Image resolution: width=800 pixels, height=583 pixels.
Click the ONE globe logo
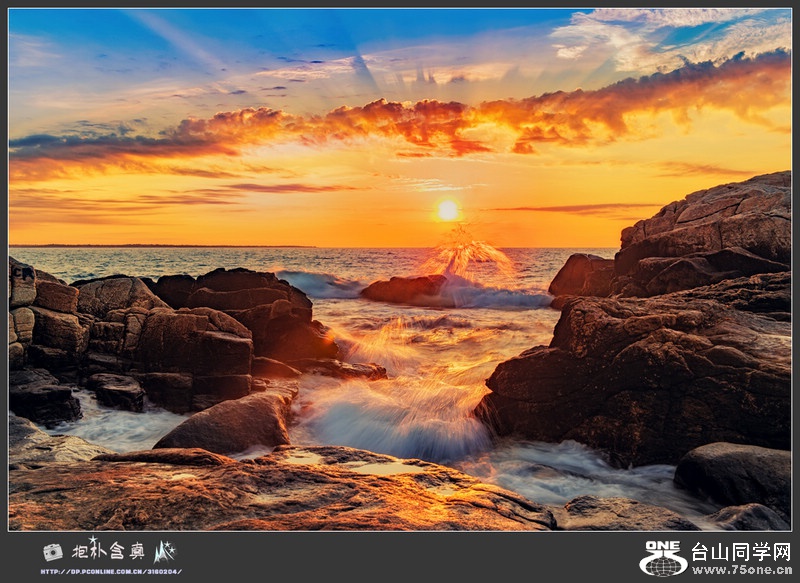pyautogui.click(x=663, y=559)
